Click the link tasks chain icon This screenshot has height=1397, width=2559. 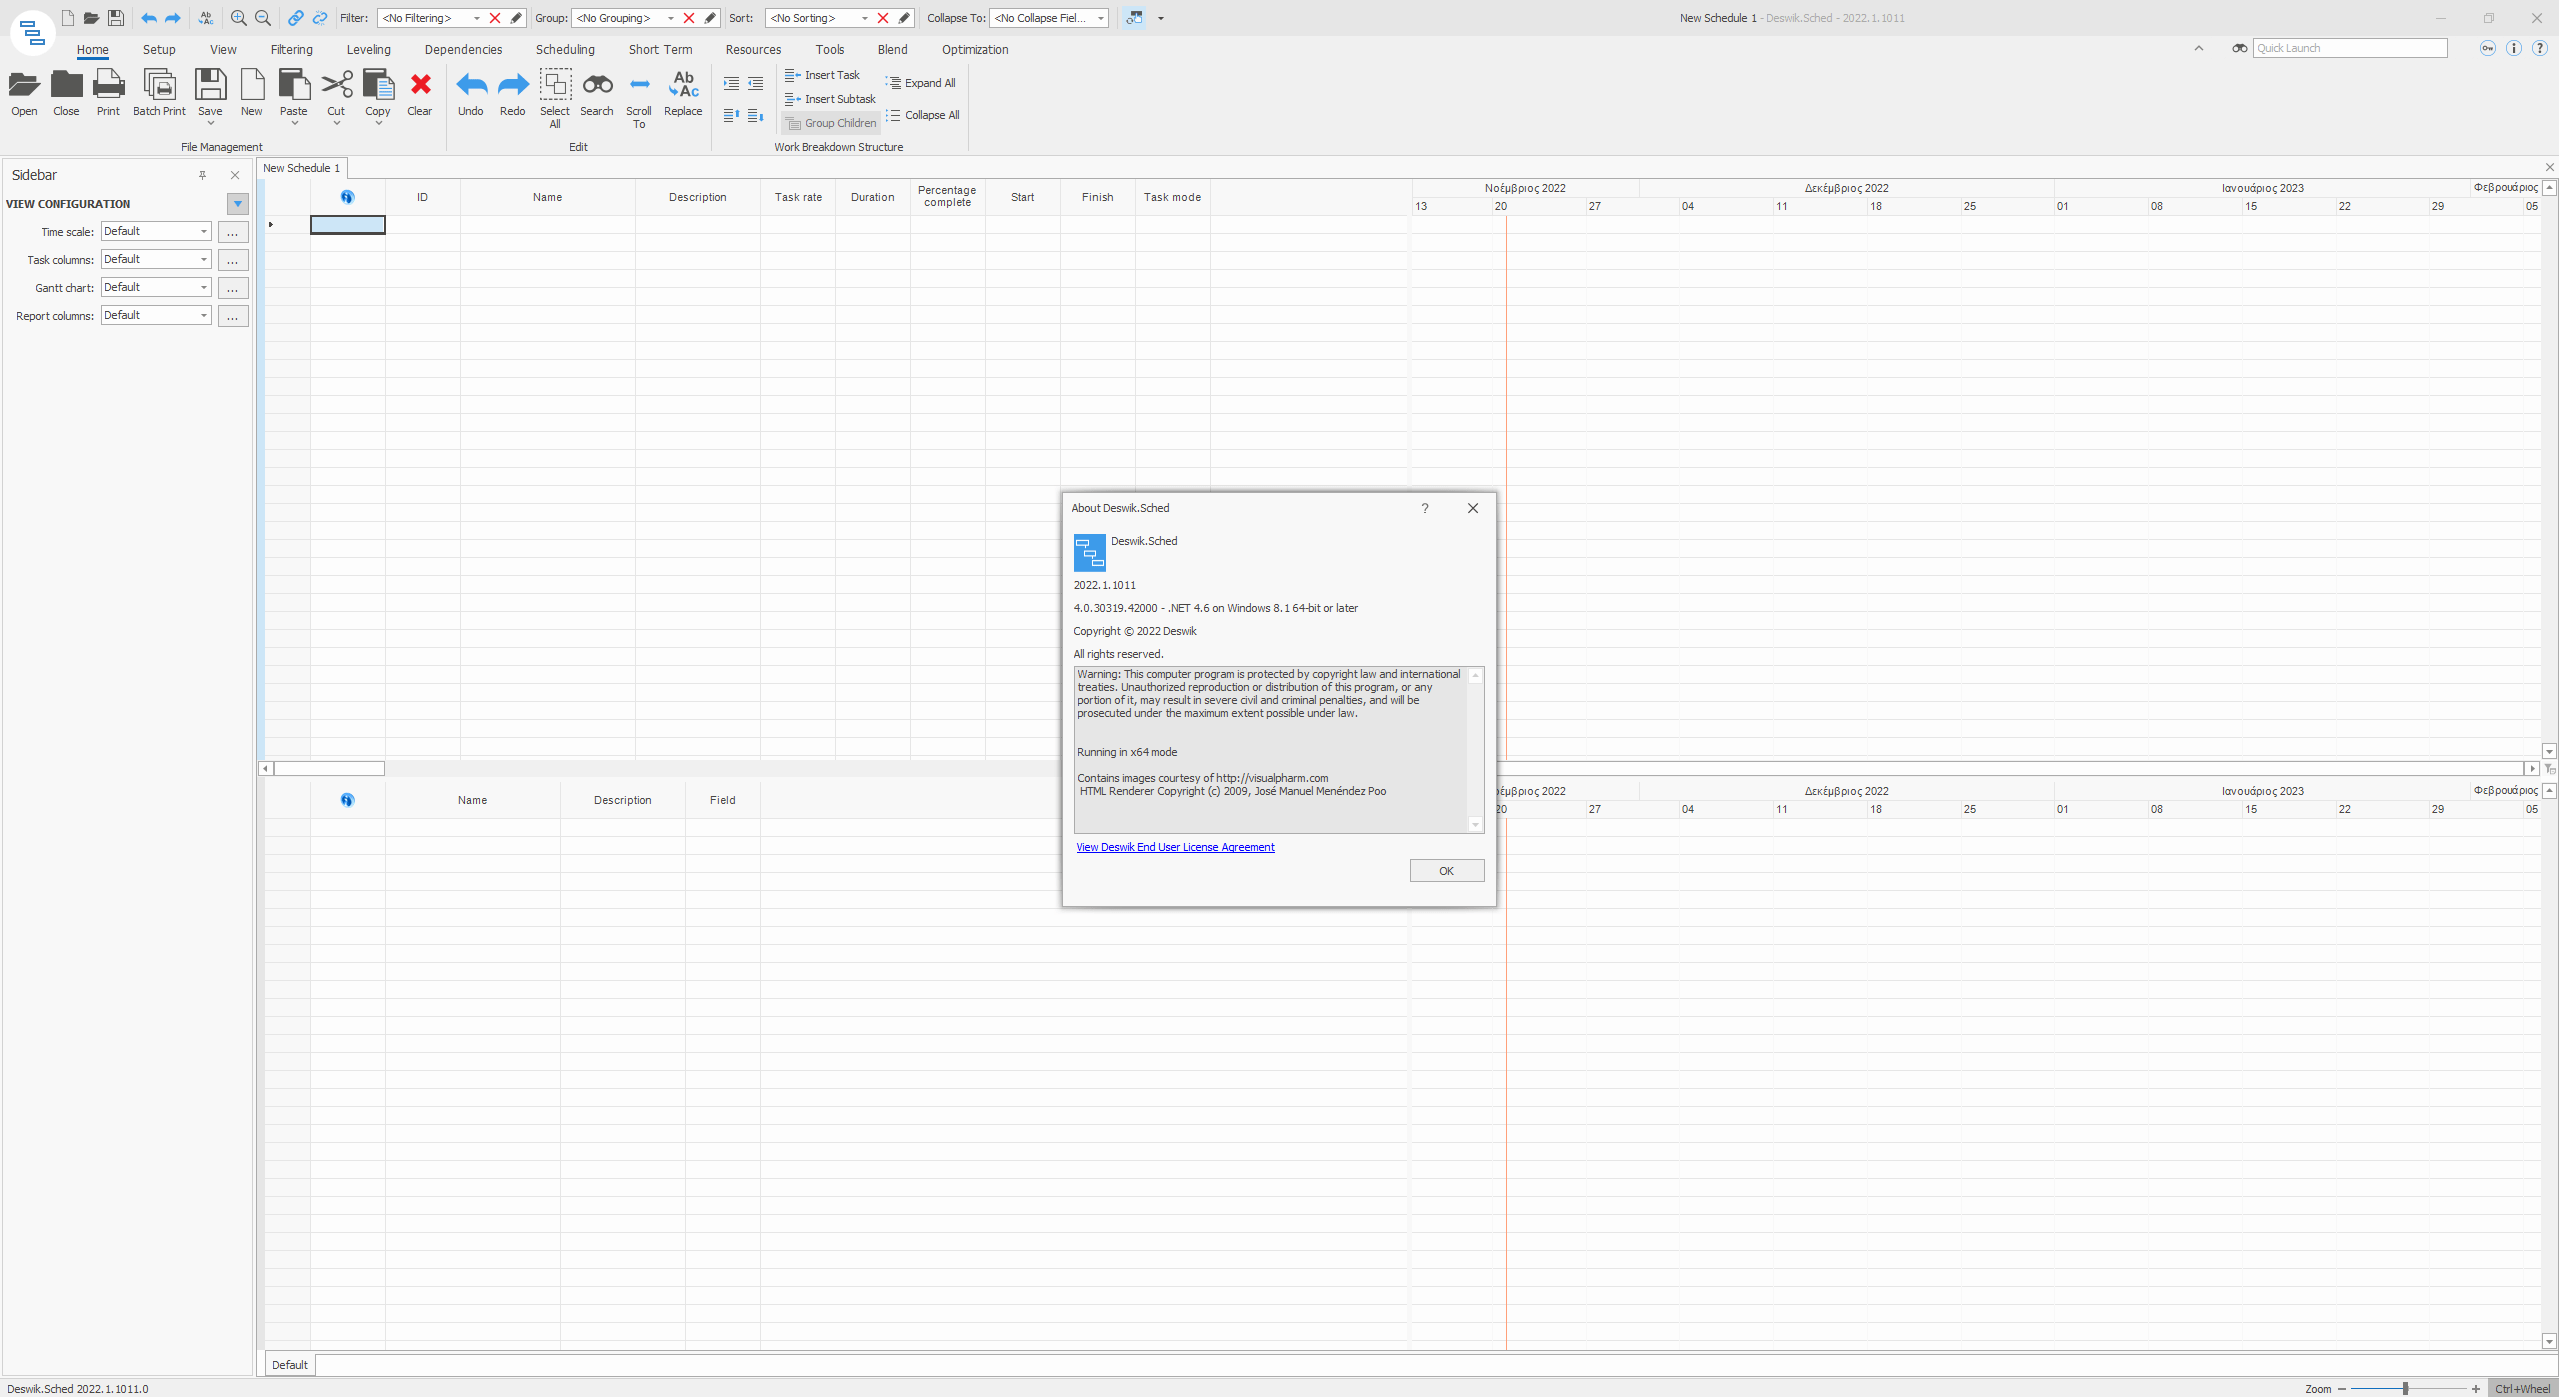296,18
